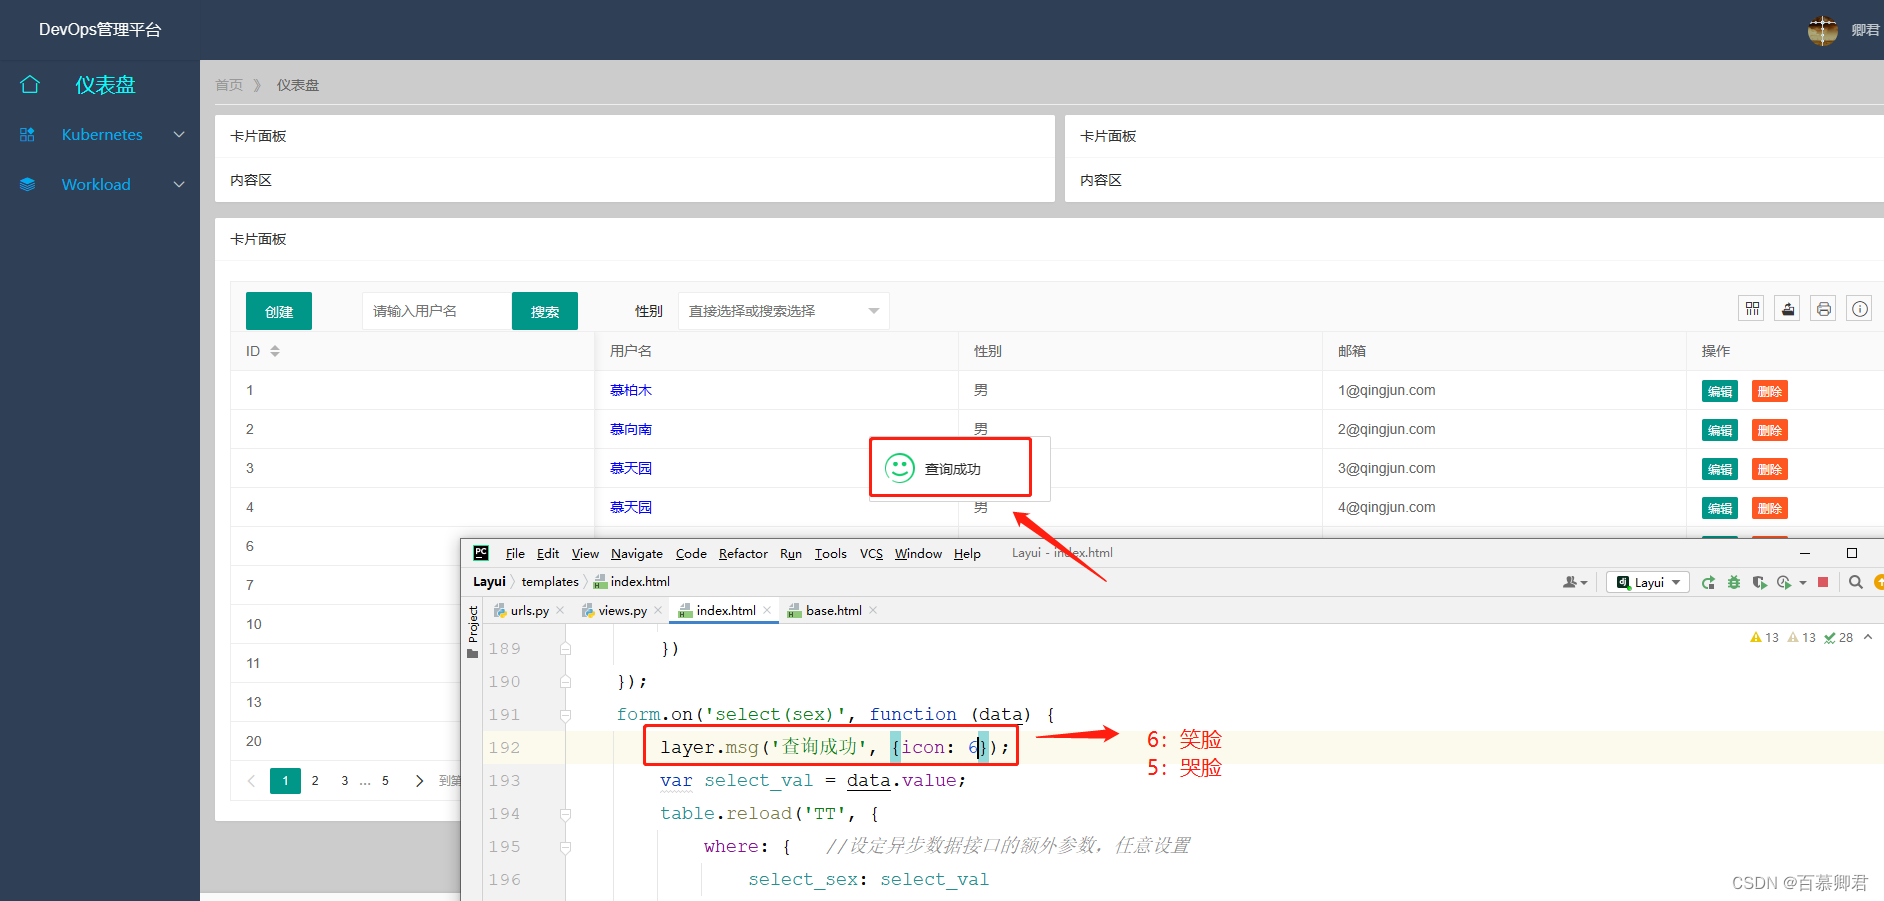Screen dimensions: 1884x901
Task: Open the PyCharm Tools menu
Action: [830, 553]
